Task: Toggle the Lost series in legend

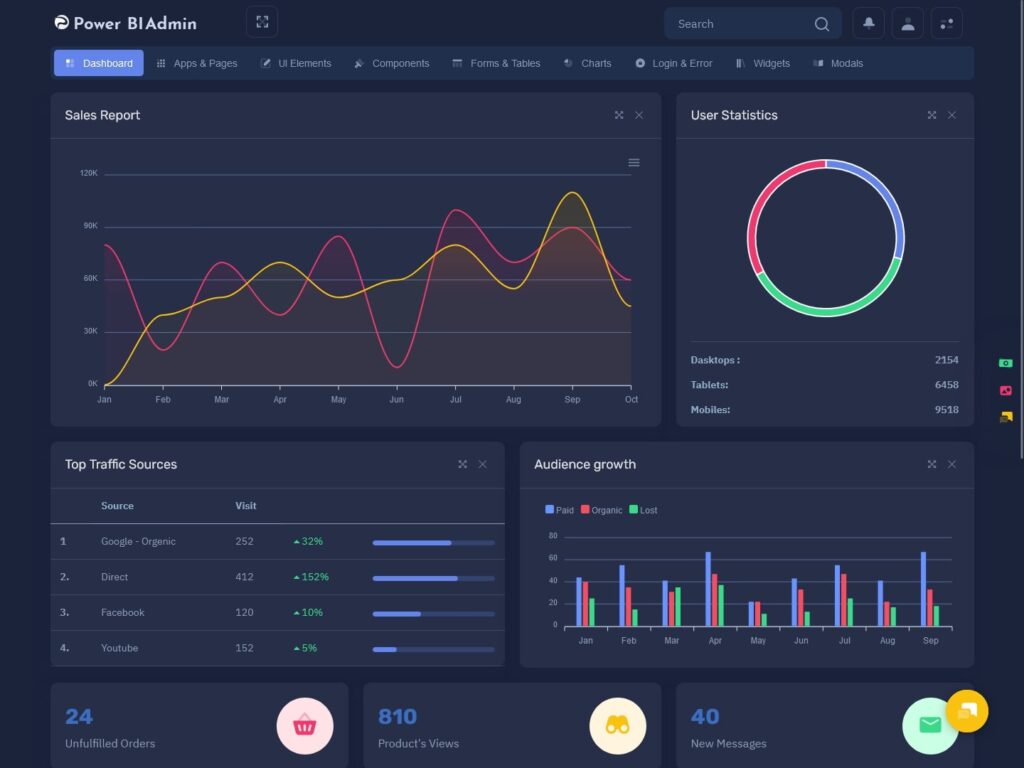Action: [642, 510]
